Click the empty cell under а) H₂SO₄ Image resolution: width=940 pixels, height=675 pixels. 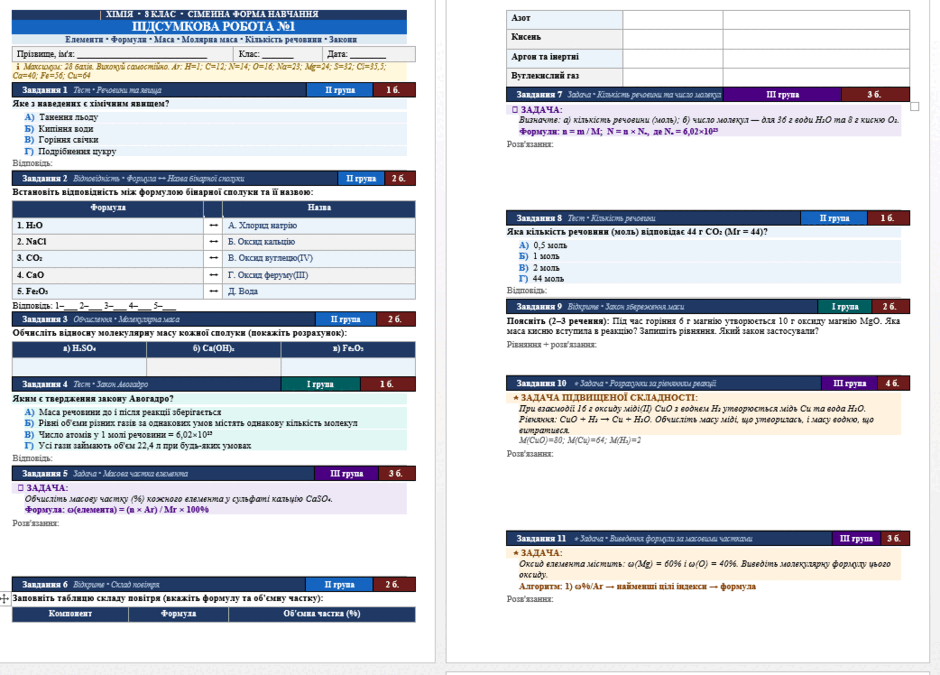tap(79, 366)
